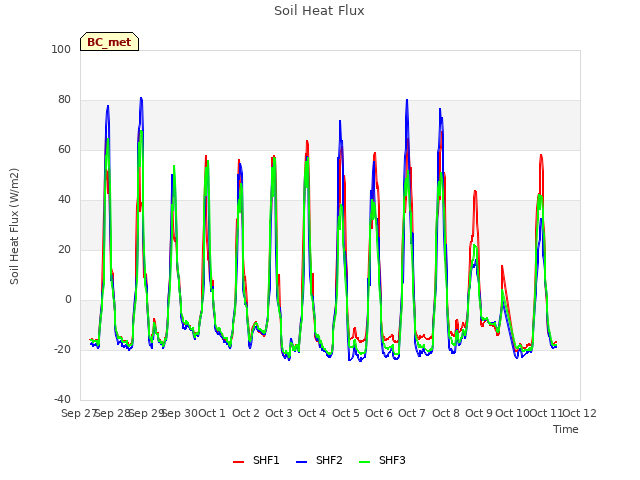The height and width of the screenshot is (480, 640).
Task: Click the 100 y-axis label
Action: pyautogui.click(x=61, y=49)
